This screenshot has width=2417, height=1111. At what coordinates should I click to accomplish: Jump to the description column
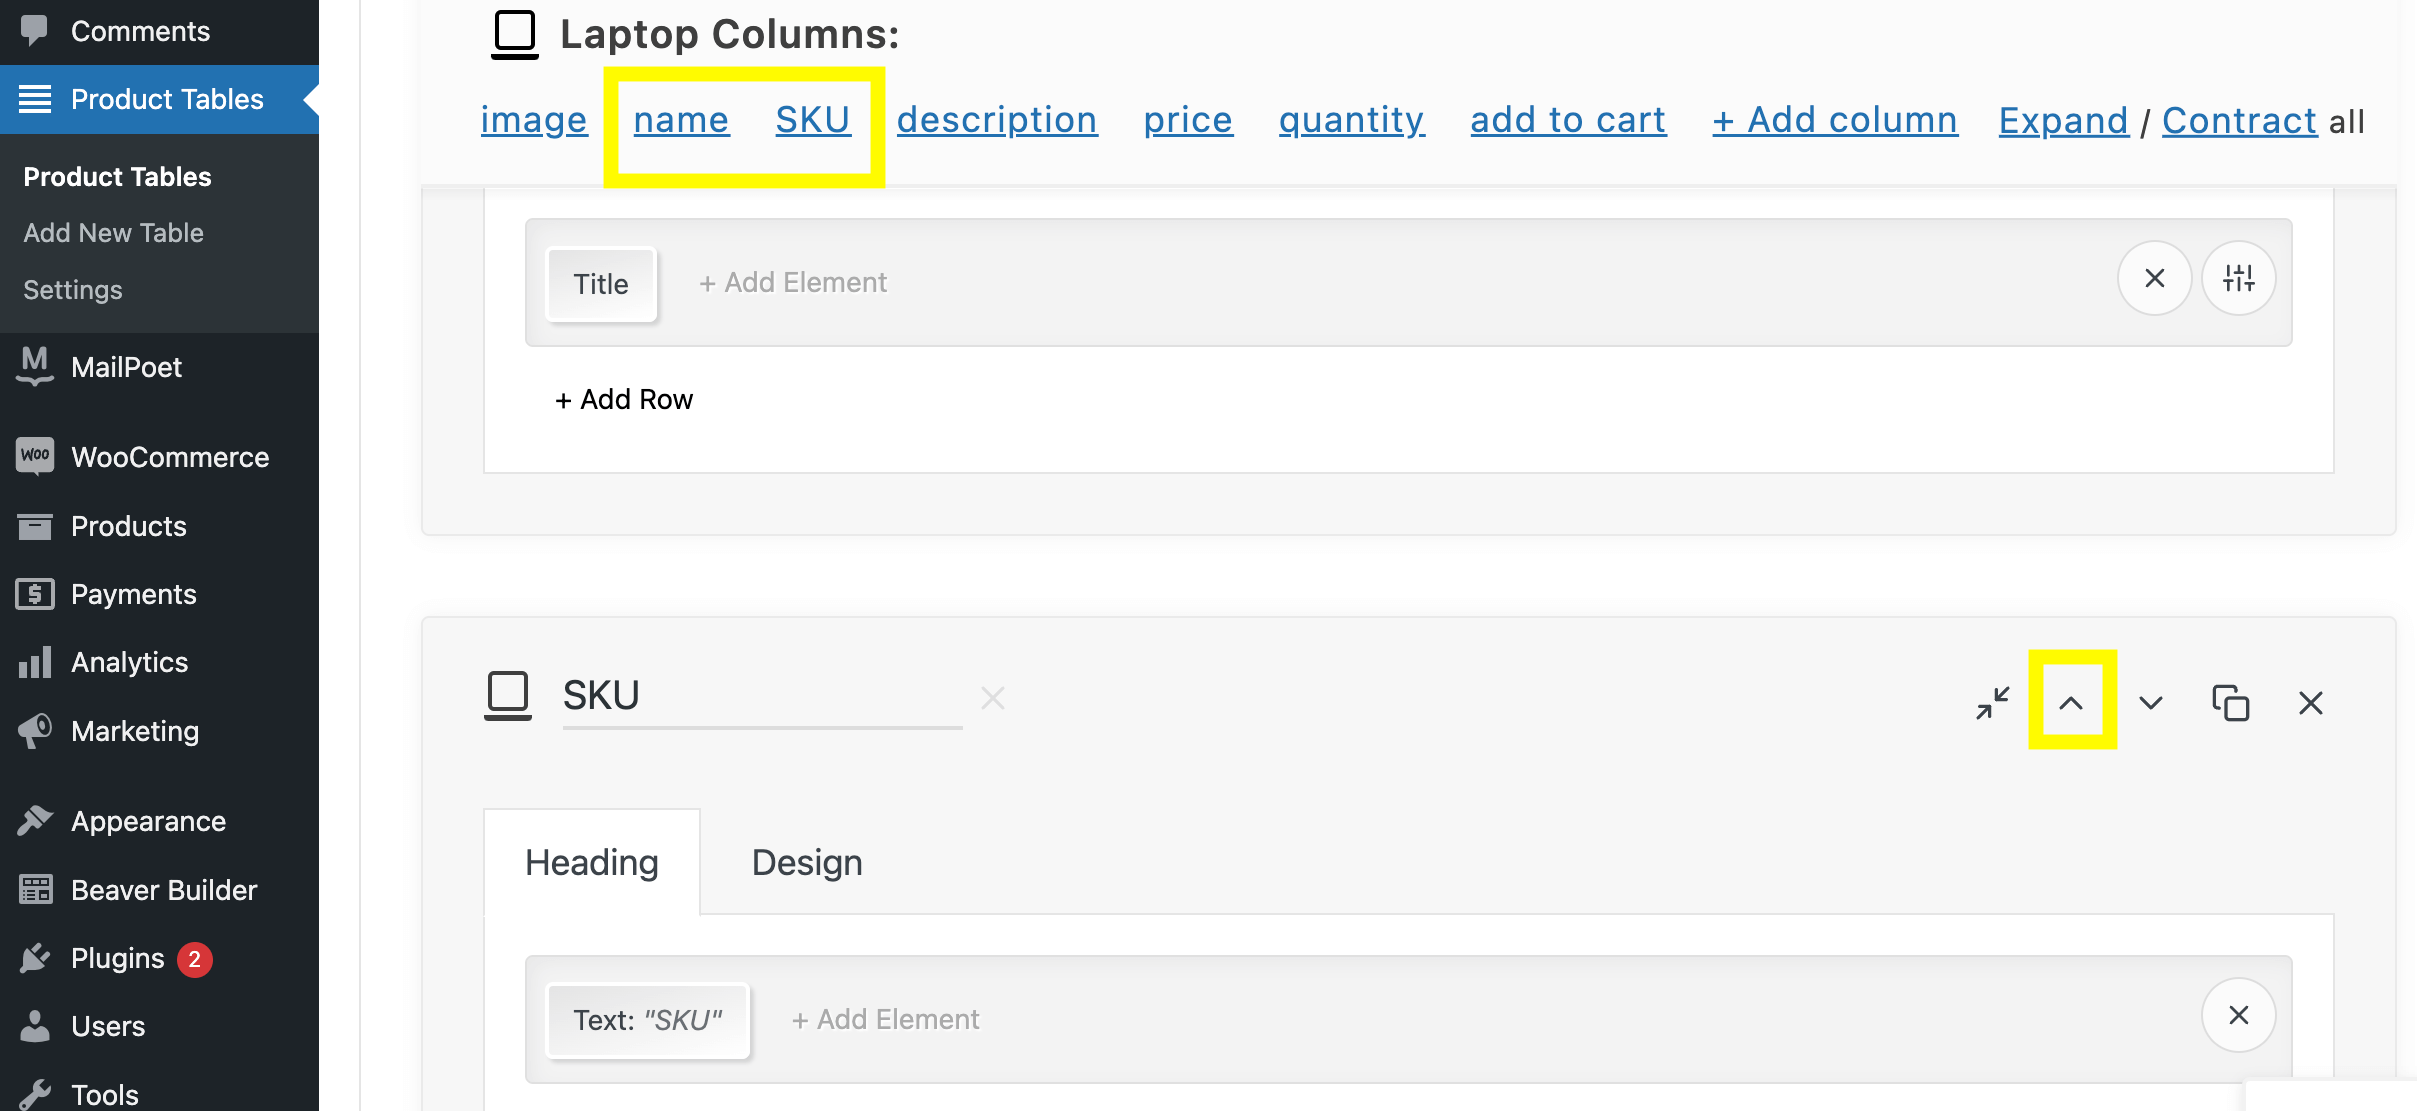997,120
